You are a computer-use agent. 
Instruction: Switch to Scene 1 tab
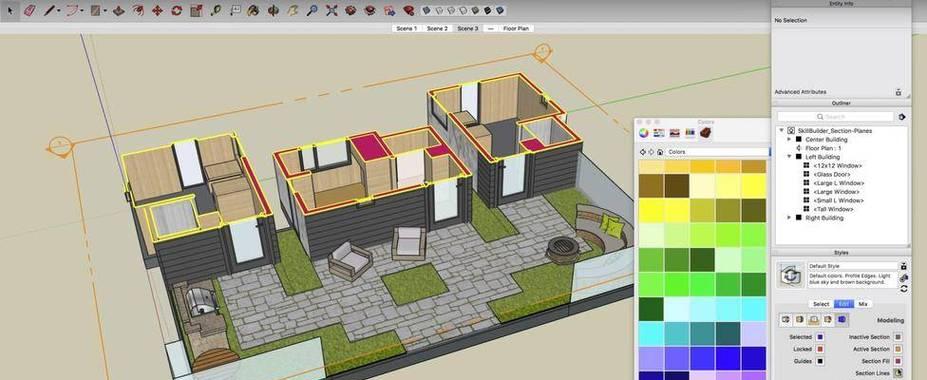point(407,28)
